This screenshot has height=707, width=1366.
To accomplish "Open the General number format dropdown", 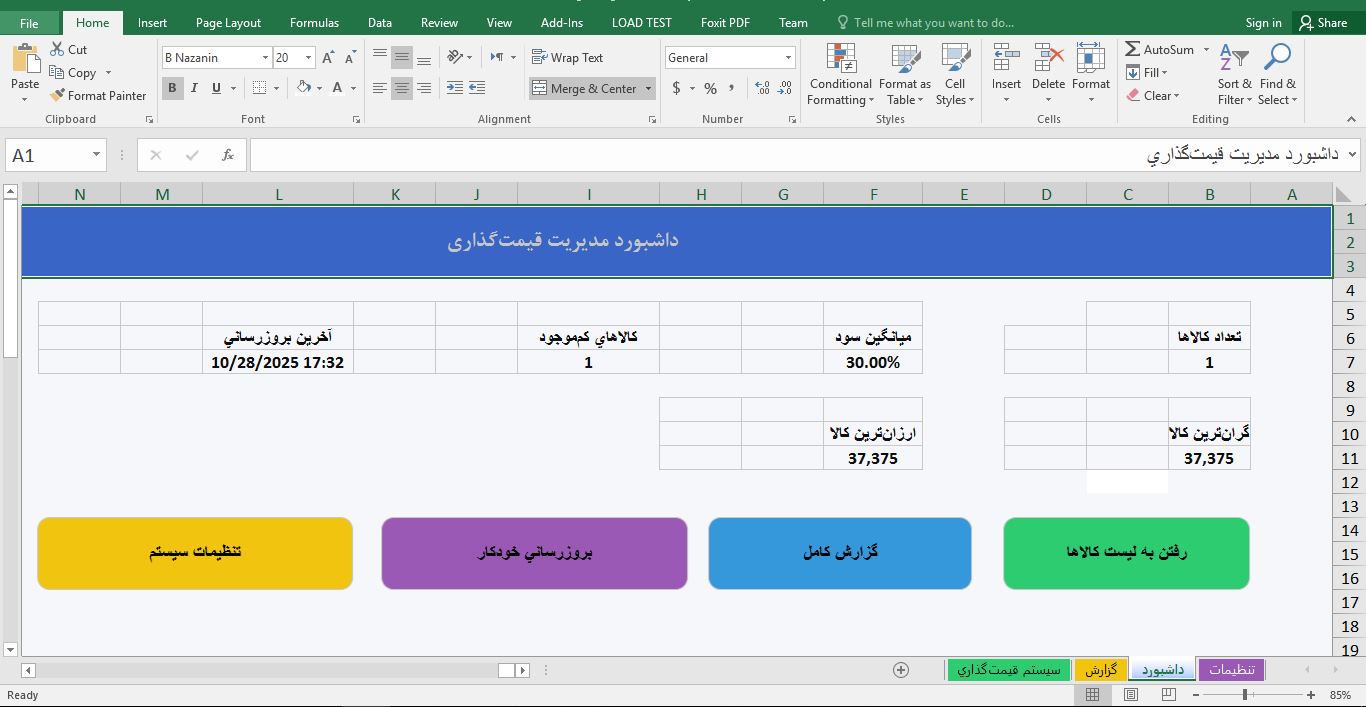I will coord(789,57).
